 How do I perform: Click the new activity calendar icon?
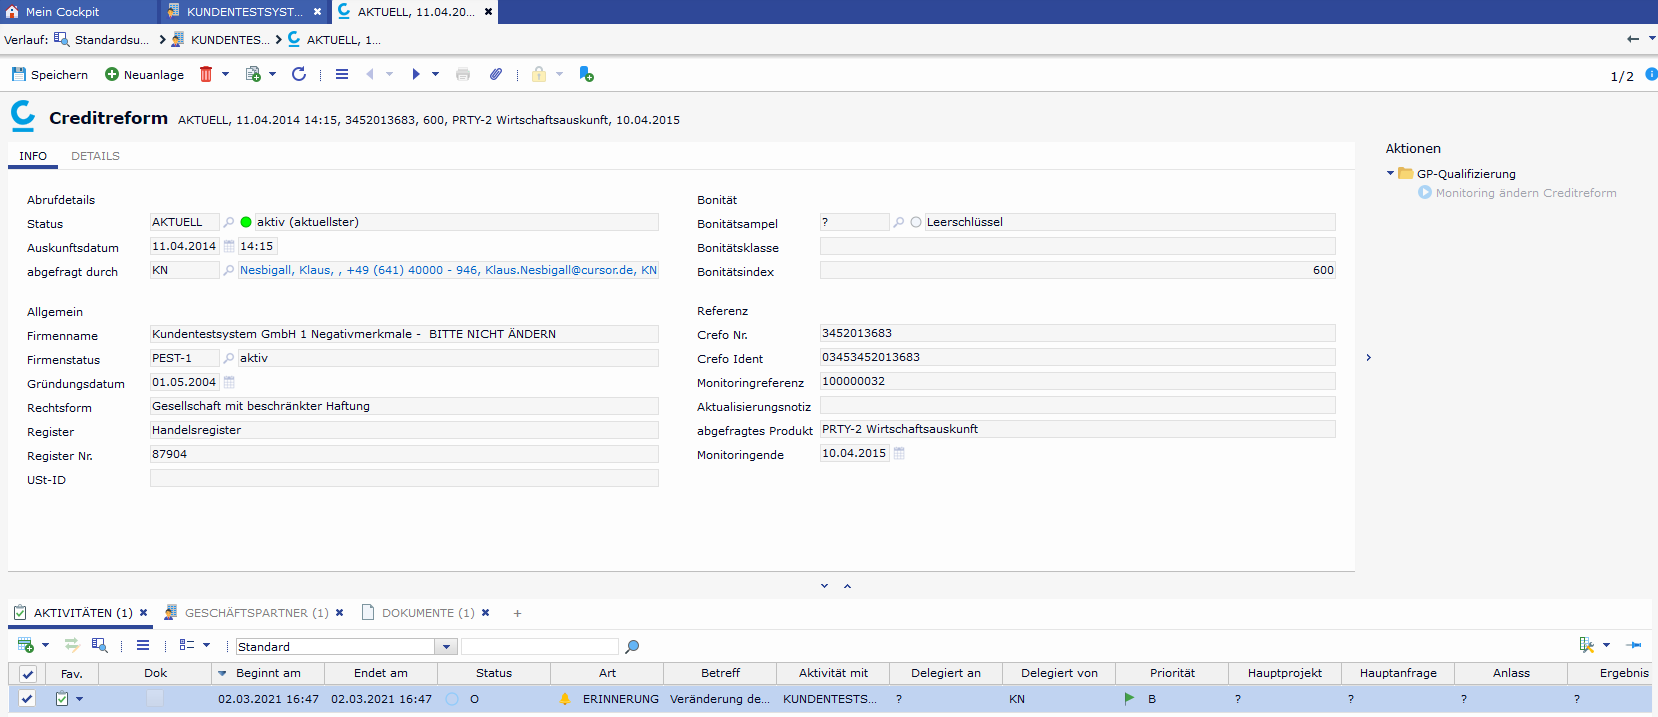(26, 646)
